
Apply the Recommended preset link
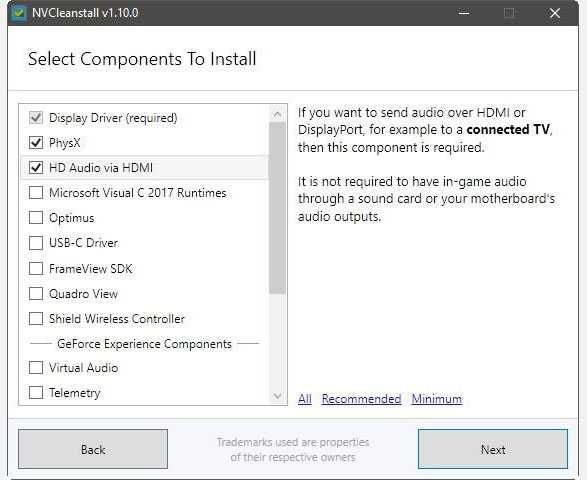point(361,399)
